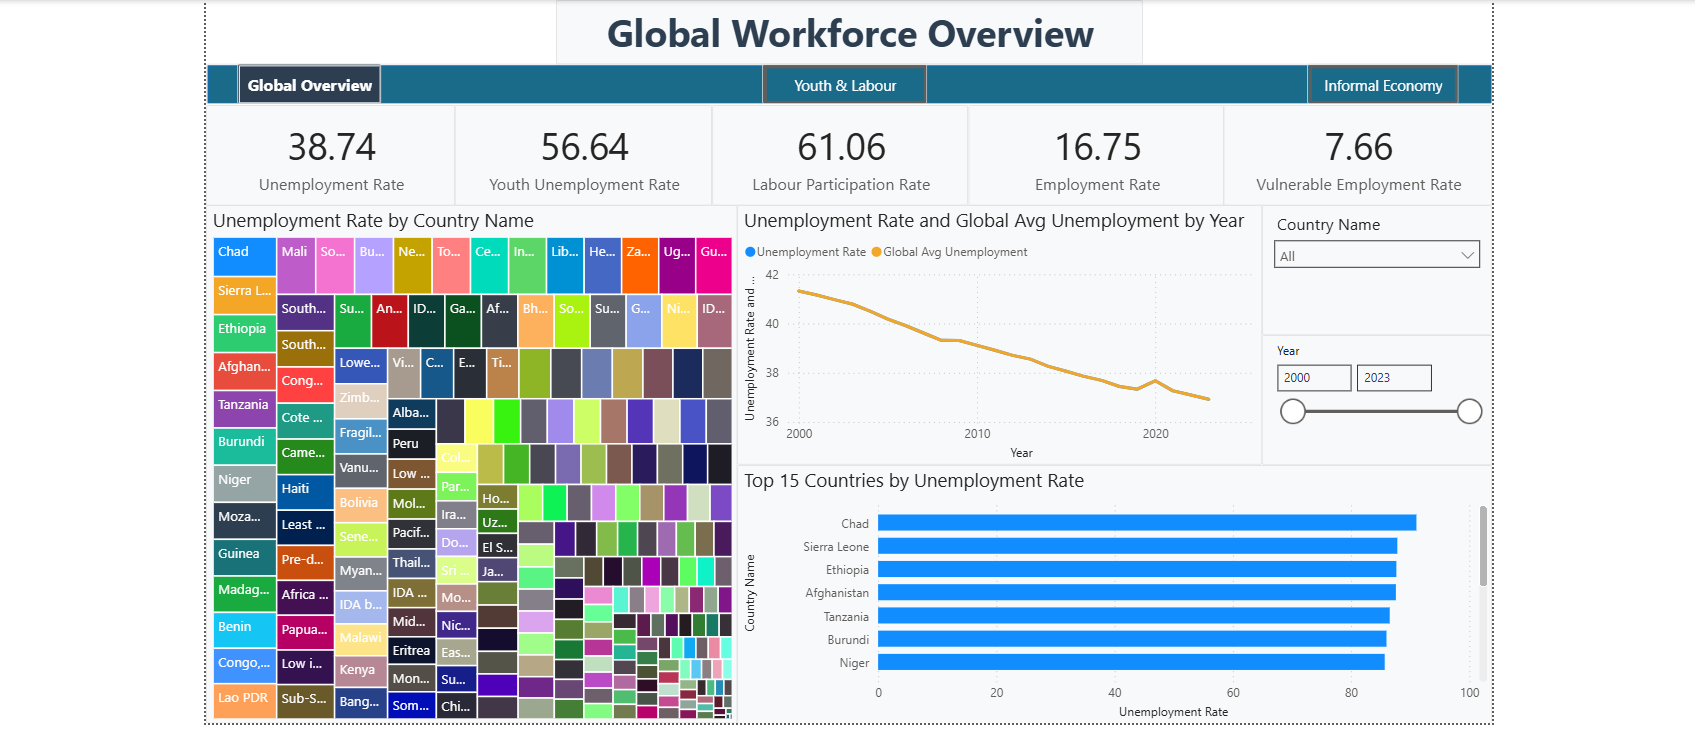Expand the Country Name dropdown

(x=1377, y=255)
